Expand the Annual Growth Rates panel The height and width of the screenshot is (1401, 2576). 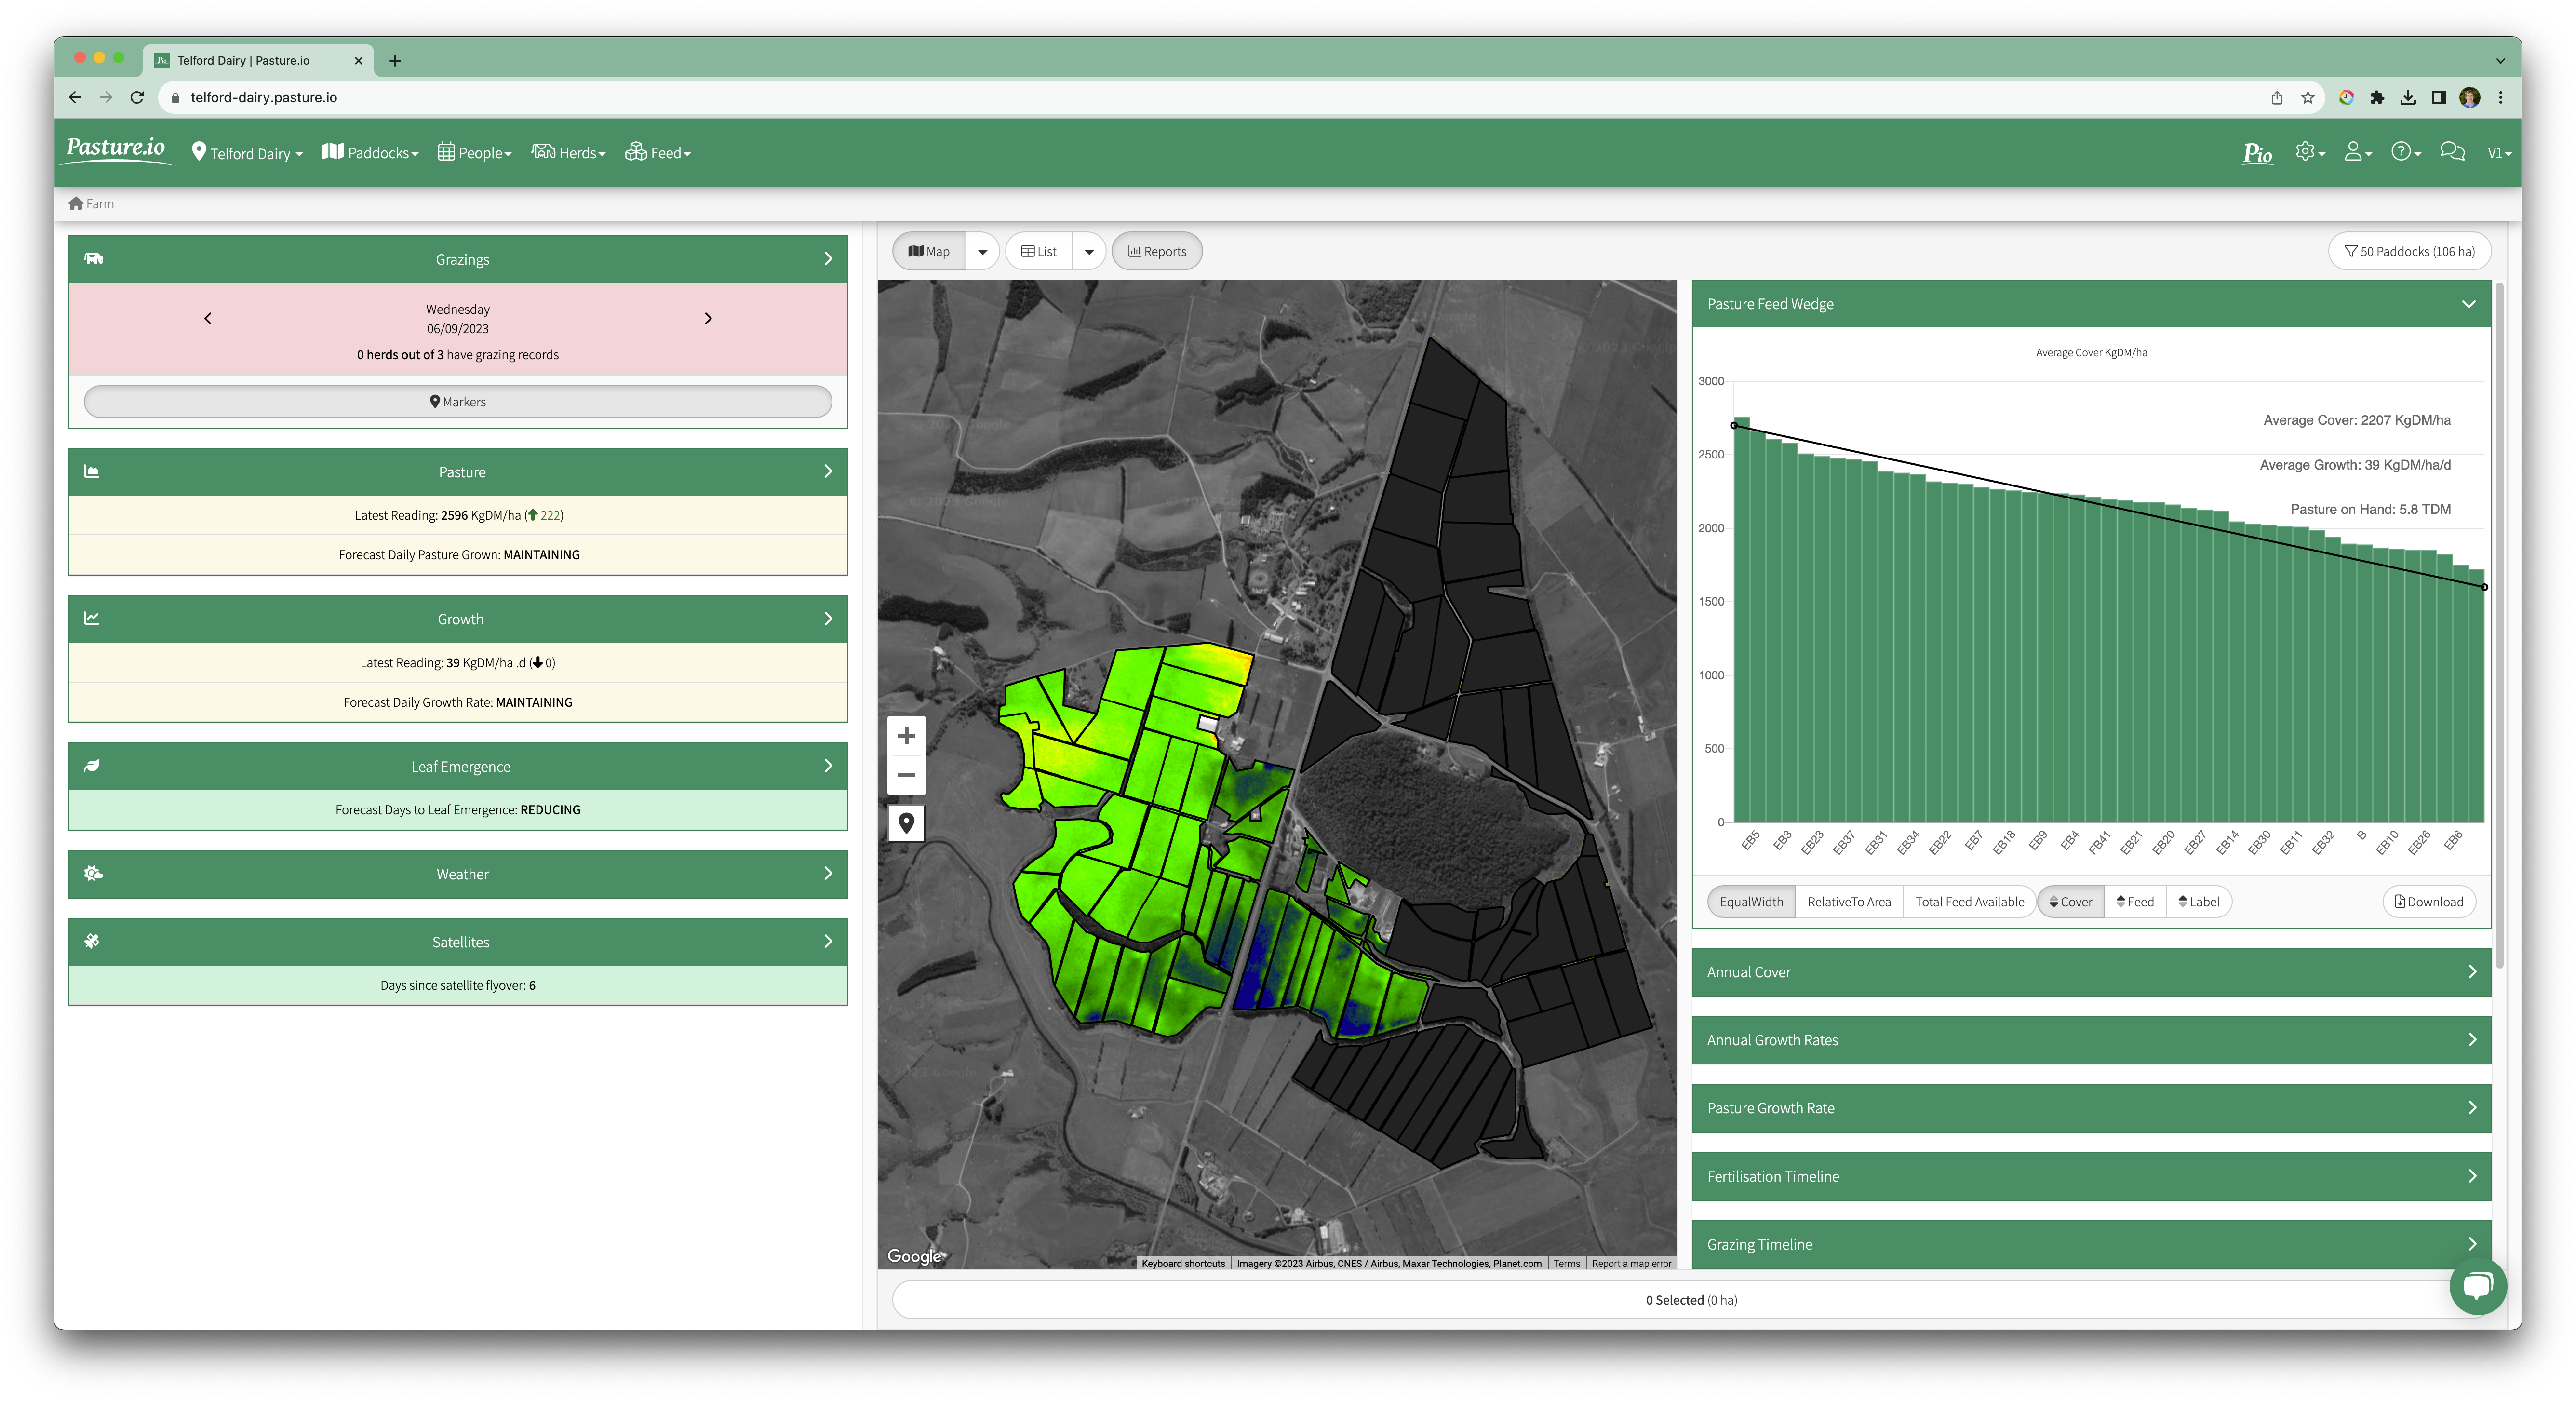pos(2091,1039)
